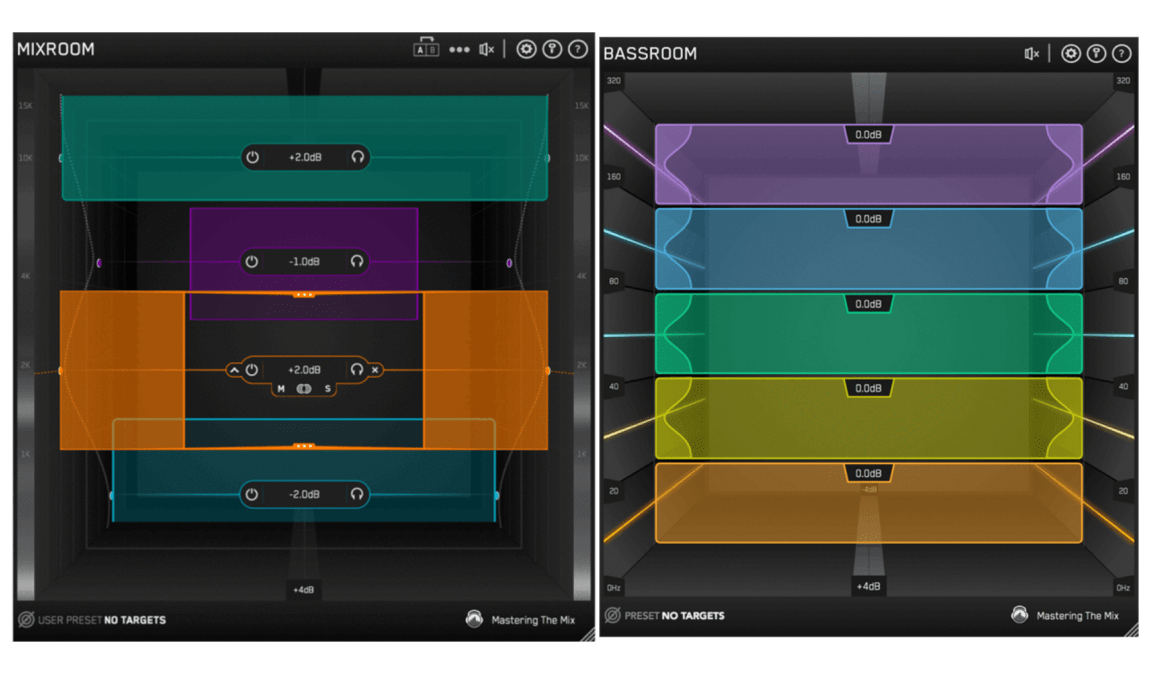This screenshot has width=1154, height=673.
Task: Set orange band to Mid with M
Action: (x=281, y=389)
